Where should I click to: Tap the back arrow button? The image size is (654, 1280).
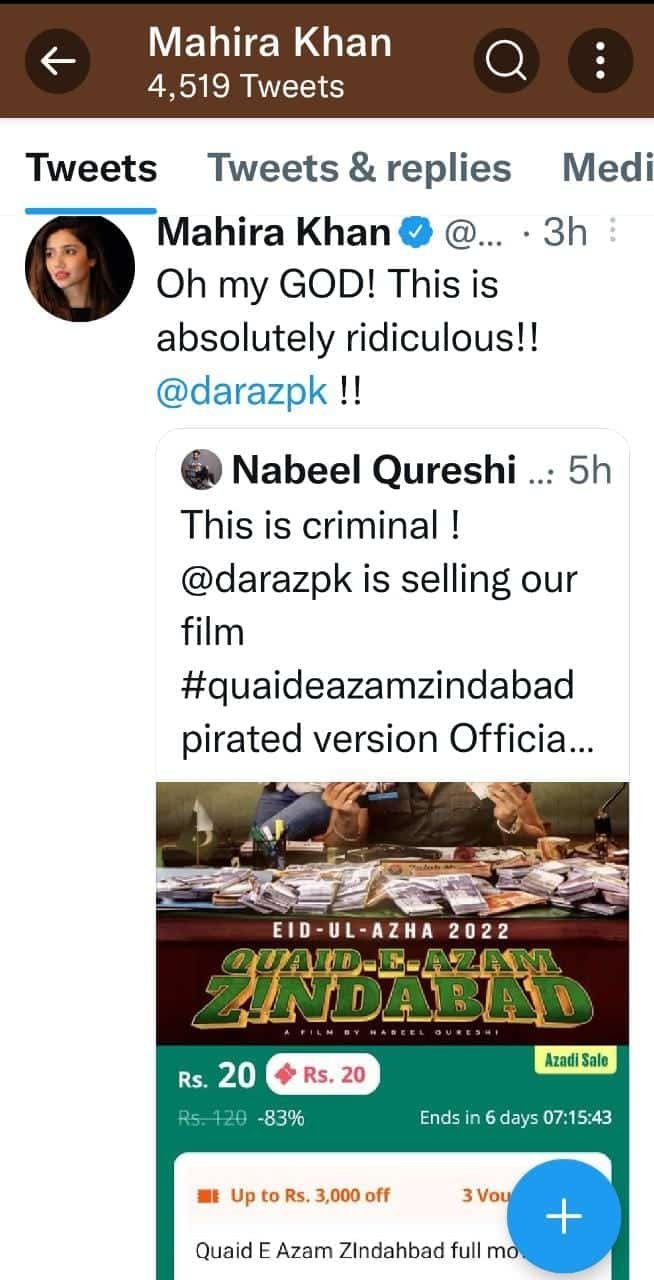tap(58, 61)
